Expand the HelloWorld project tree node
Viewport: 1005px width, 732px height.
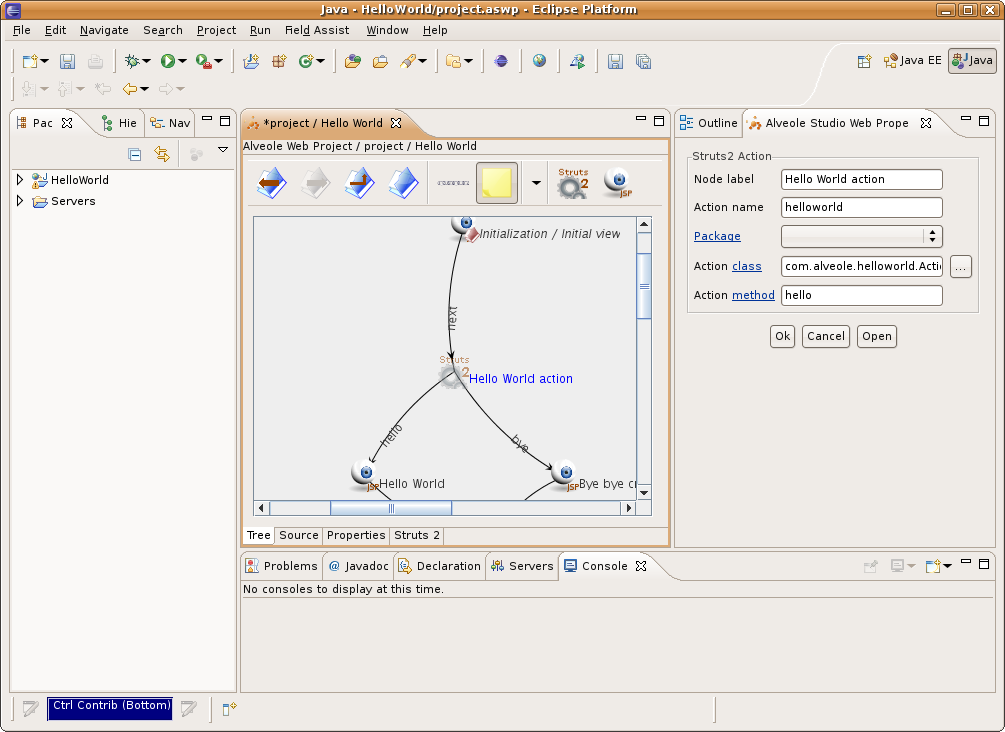[19, 180]
